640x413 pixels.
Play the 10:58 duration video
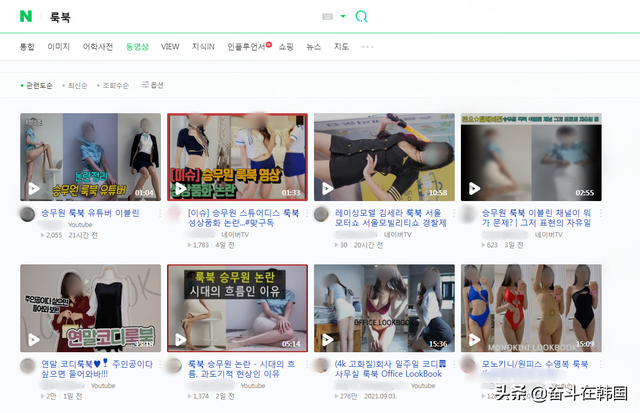point(384,156)
